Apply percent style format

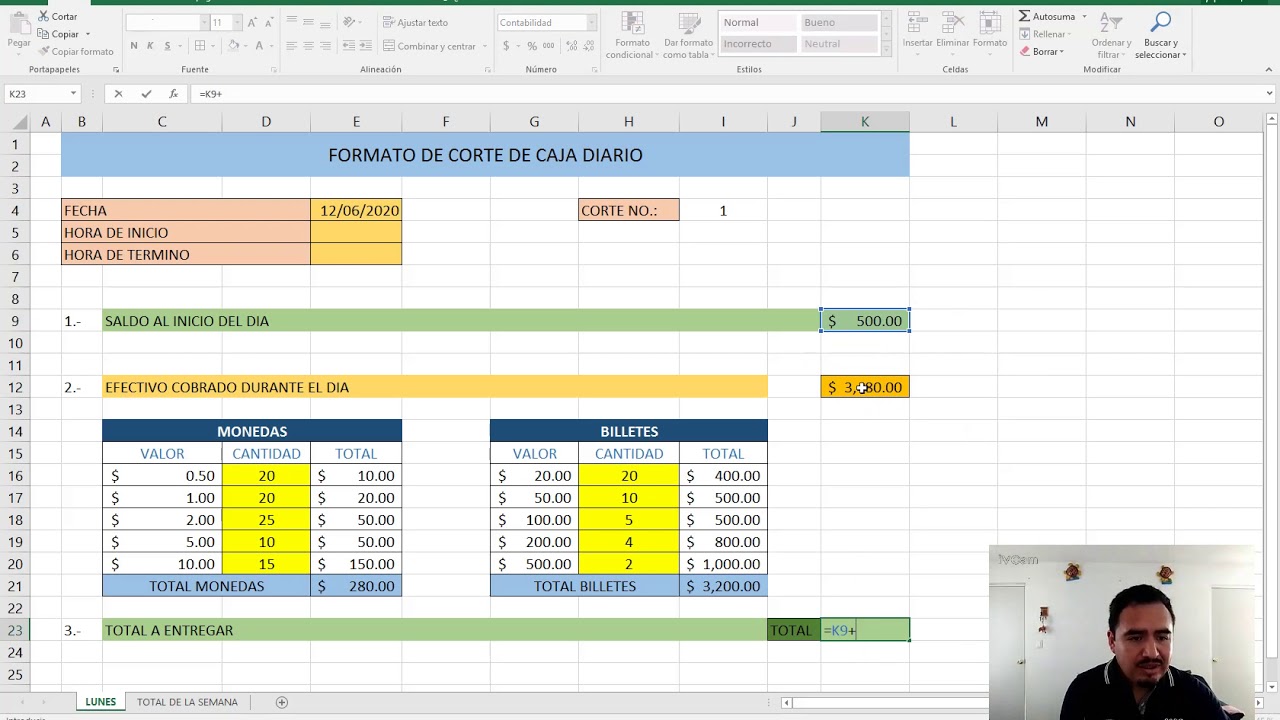point(532,46)
